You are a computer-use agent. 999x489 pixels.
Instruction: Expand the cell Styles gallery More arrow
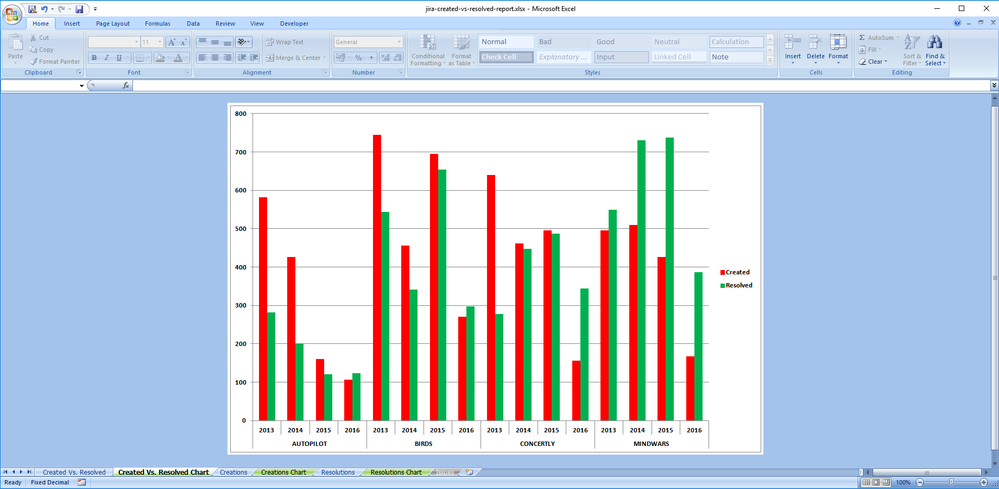pyautogui.click(x=770, y=60)
